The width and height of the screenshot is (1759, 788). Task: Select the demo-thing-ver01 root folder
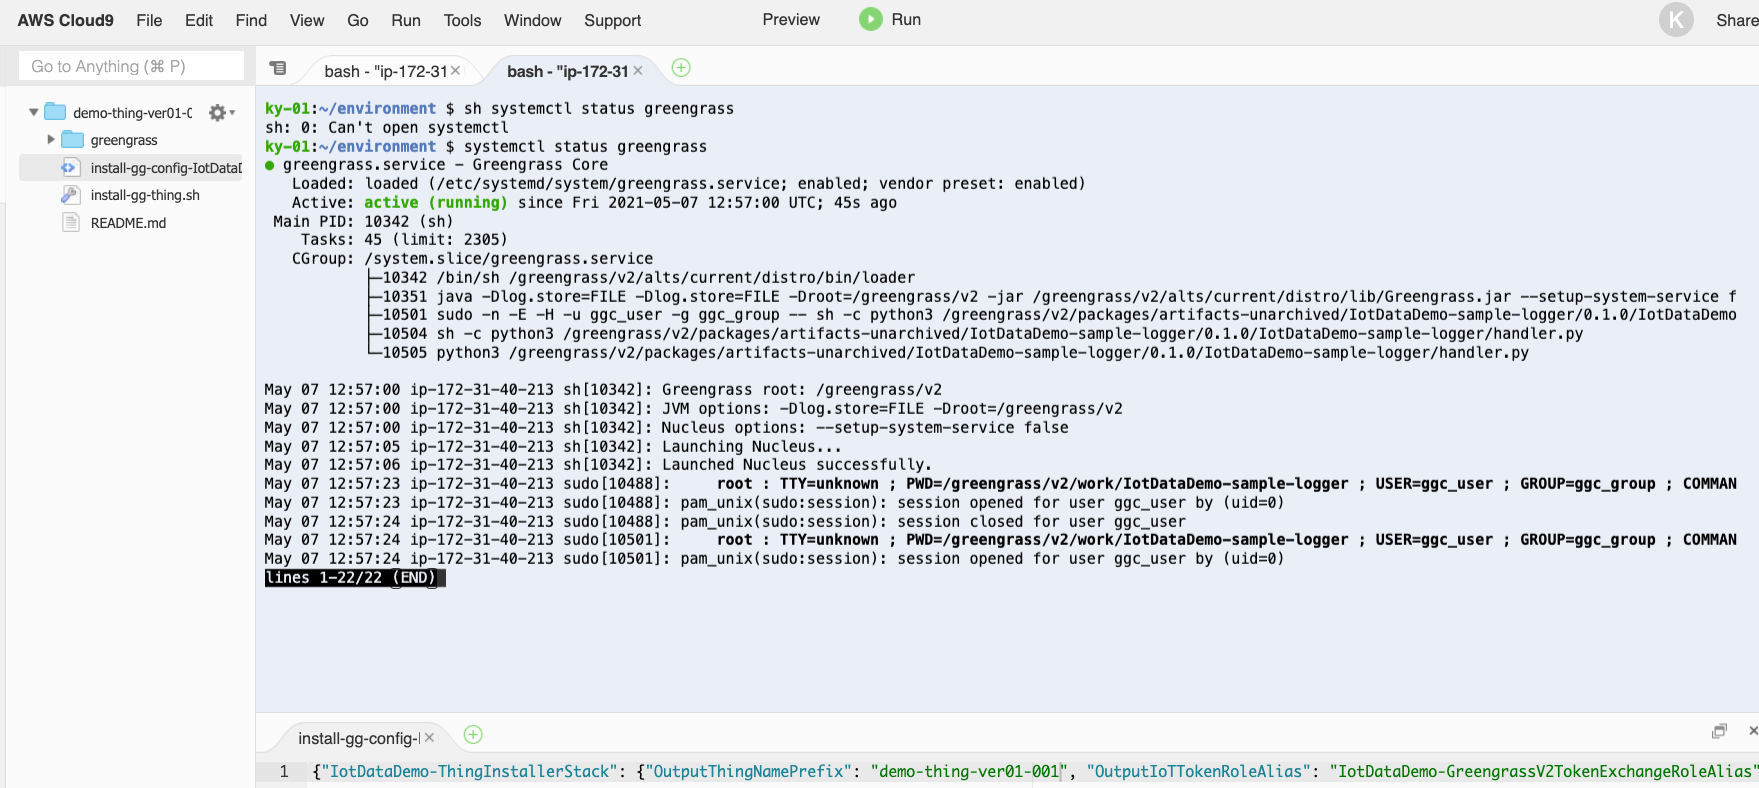point(132,113)
